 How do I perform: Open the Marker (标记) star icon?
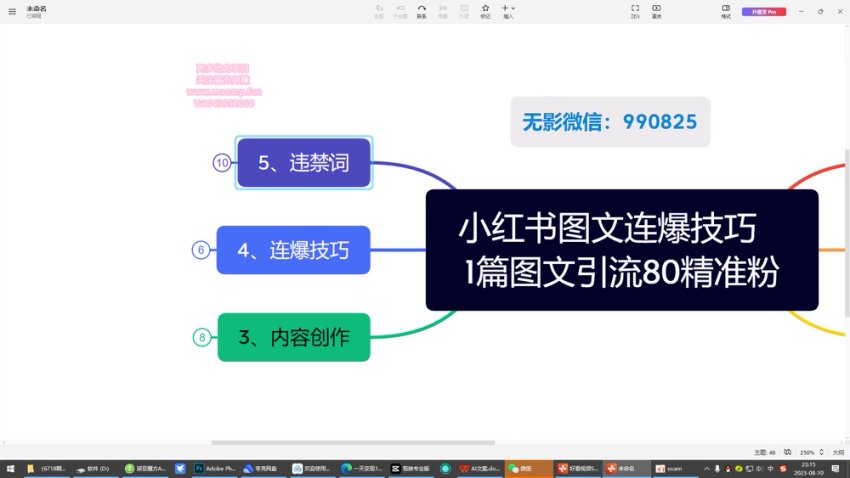click(x=485, y=10)
